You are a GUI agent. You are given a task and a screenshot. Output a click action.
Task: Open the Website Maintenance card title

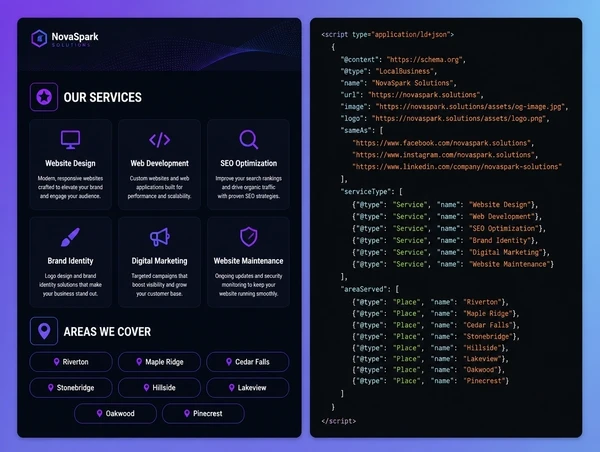point(249,261)
